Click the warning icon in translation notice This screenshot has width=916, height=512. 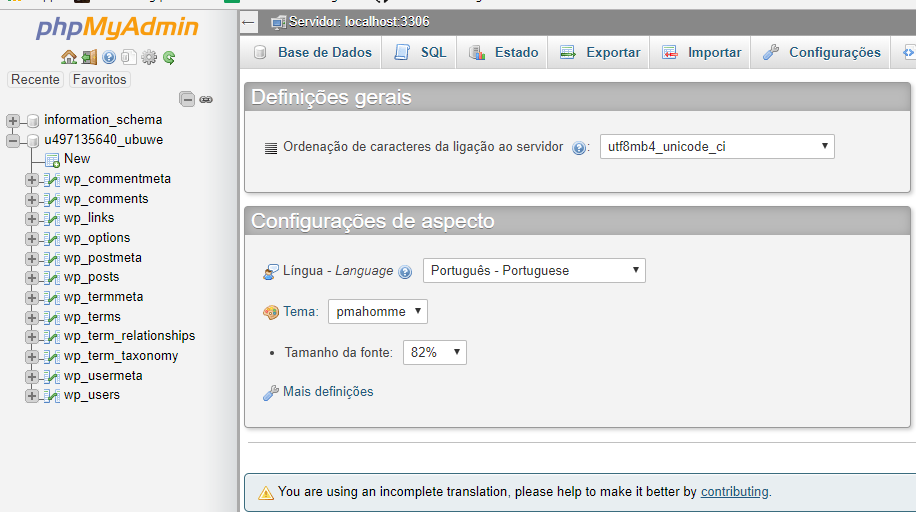point(266,493)
